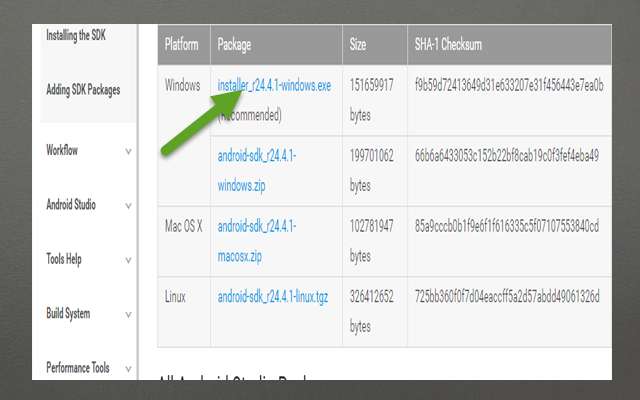Viewport: 640px width, 400px height.
Task: Expand the Build System chevron arrow
Action: tap(128, 314)
